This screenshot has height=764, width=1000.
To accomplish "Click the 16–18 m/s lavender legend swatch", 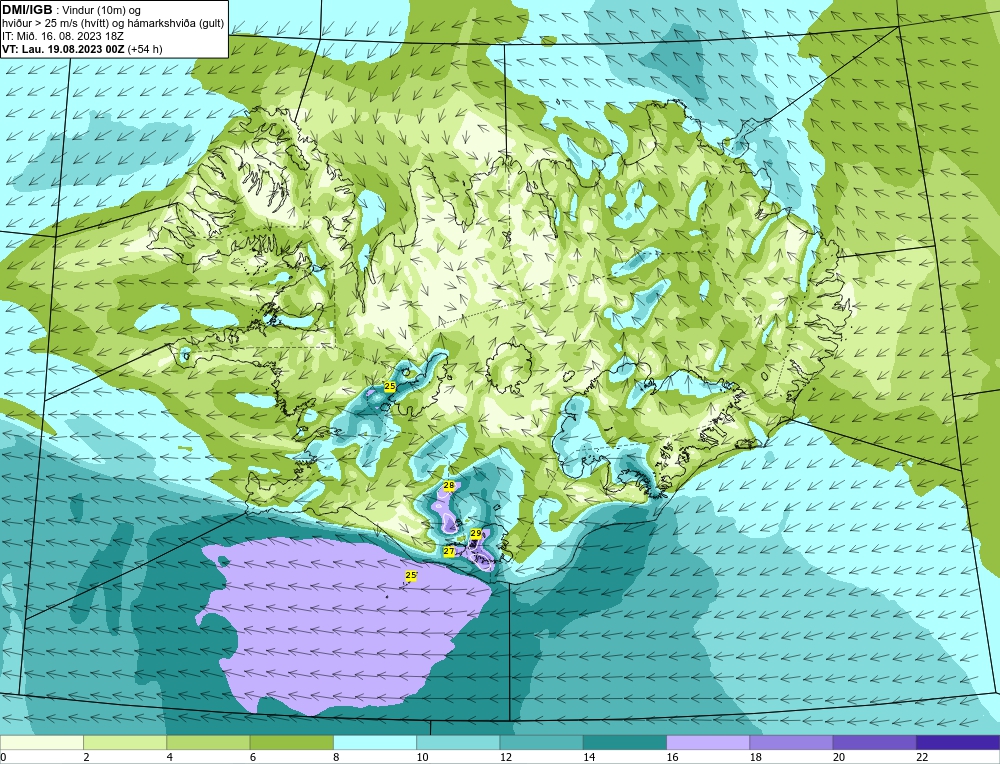I will pos(708,743).
